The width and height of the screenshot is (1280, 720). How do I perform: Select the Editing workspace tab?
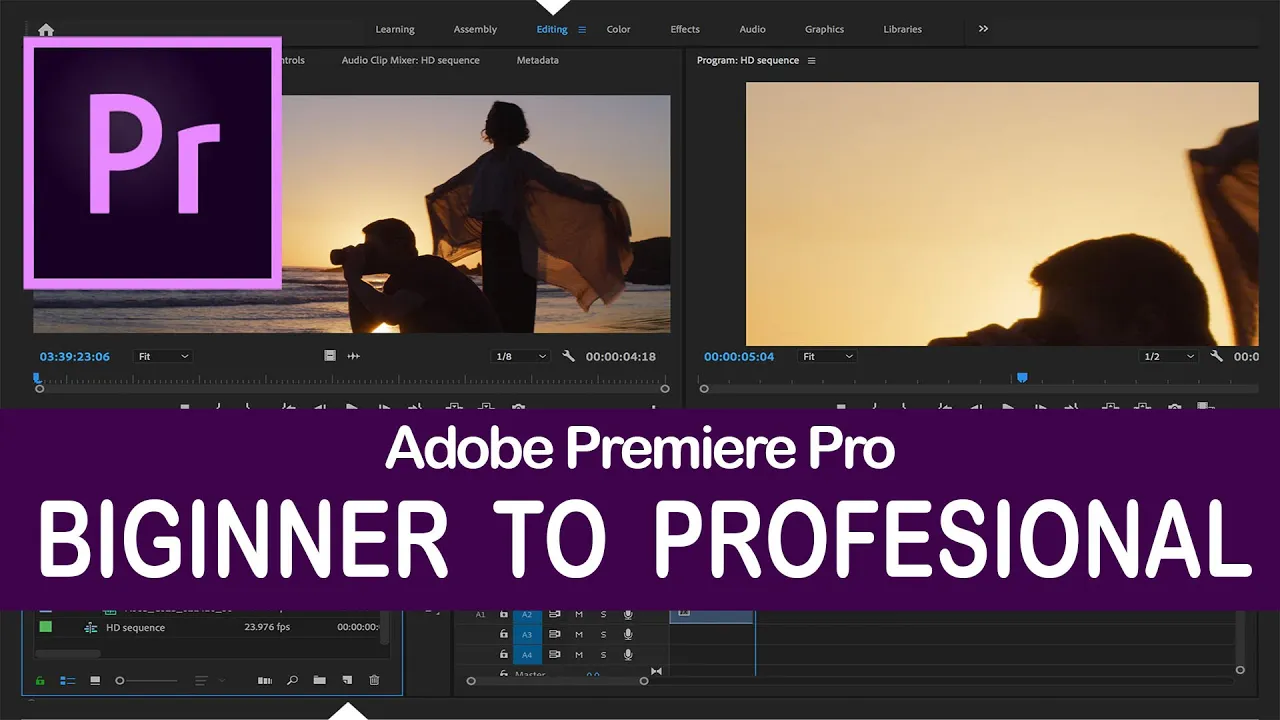point(552,30)
